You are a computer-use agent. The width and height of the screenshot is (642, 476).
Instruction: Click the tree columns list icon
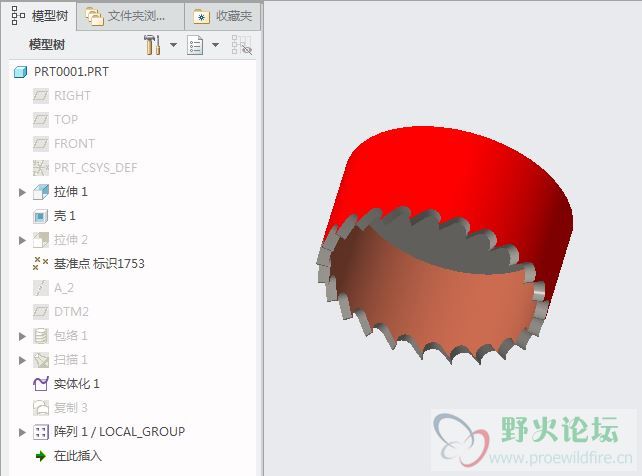point(195,45)
